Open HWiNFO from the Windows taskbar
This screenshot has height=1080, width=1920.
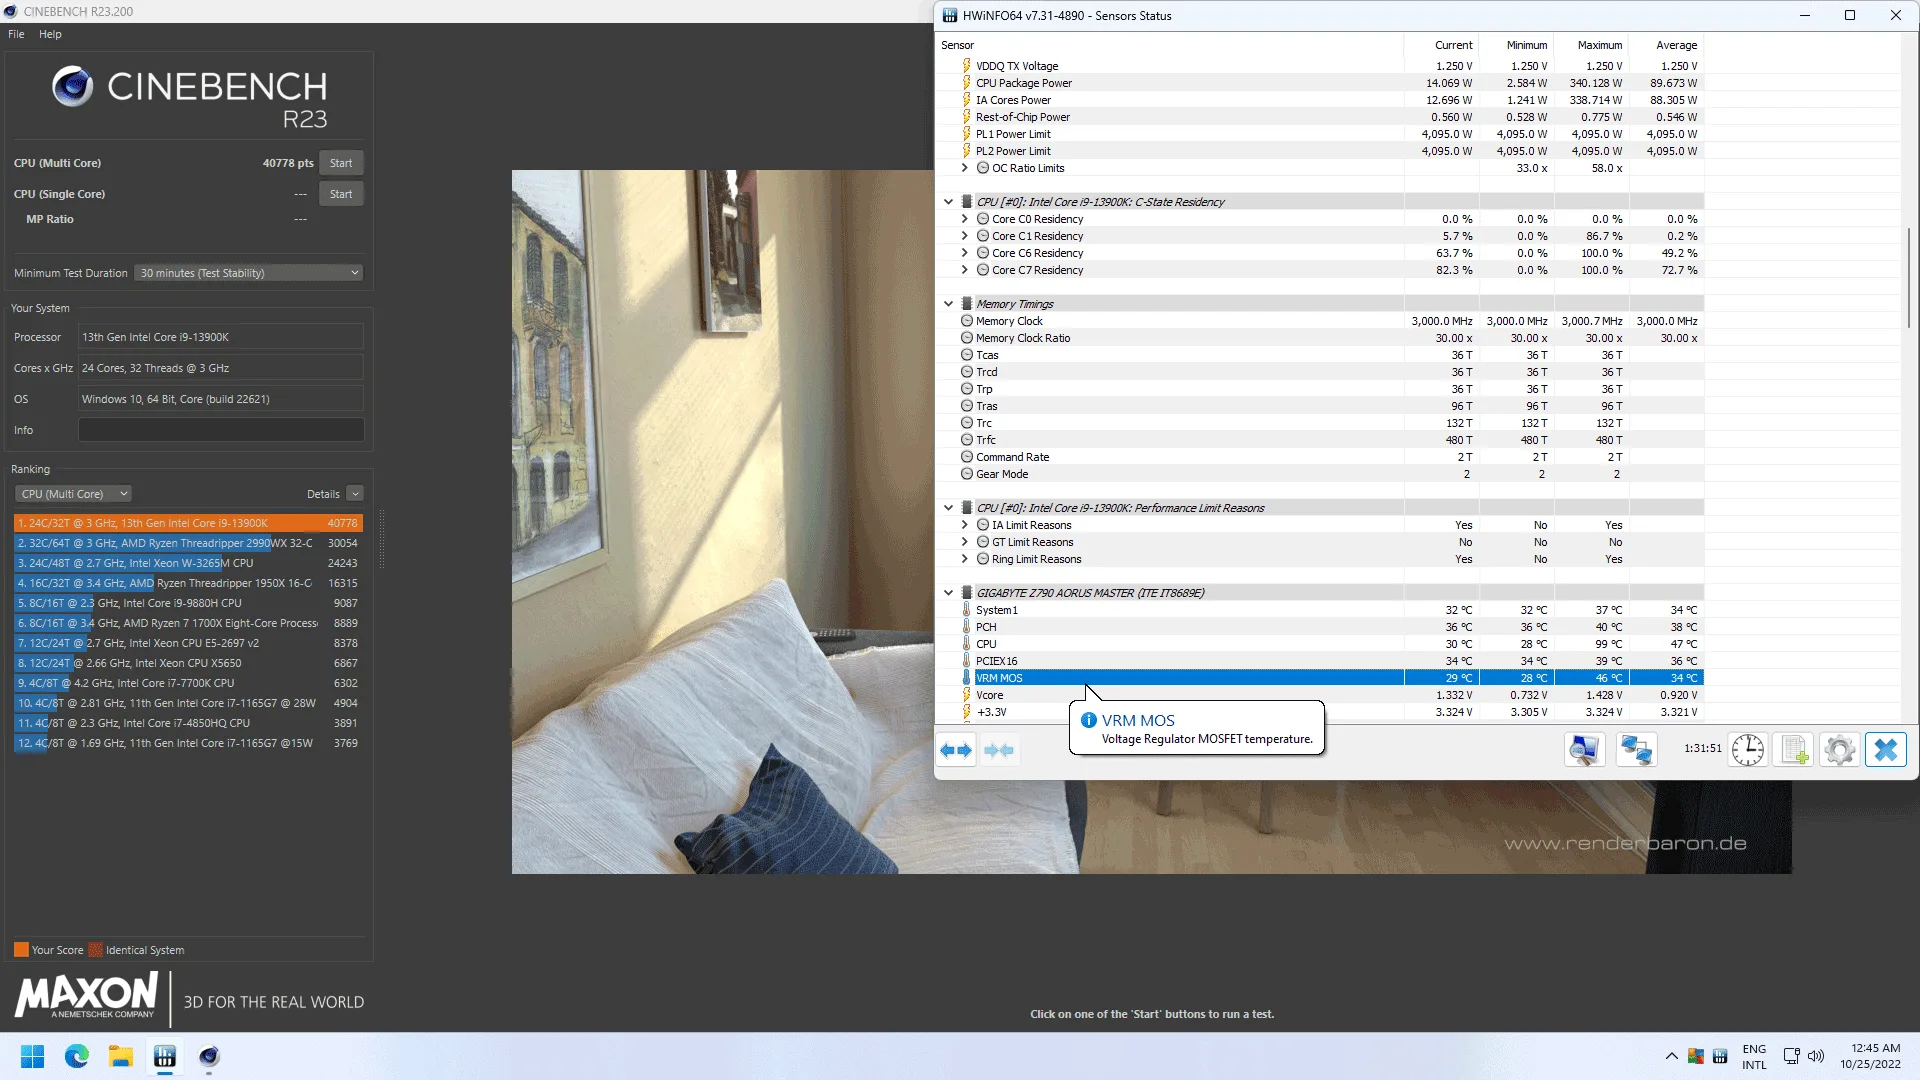[x=165, y=1056]
